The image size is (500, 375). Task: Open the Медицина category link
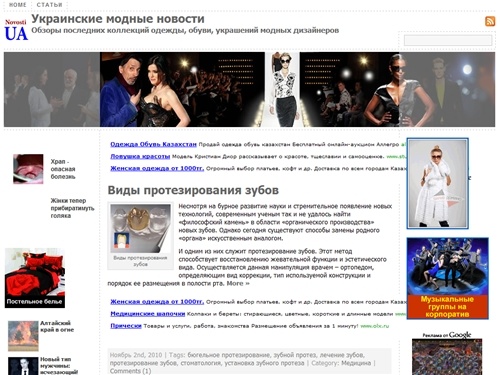(x=356, y=363)
